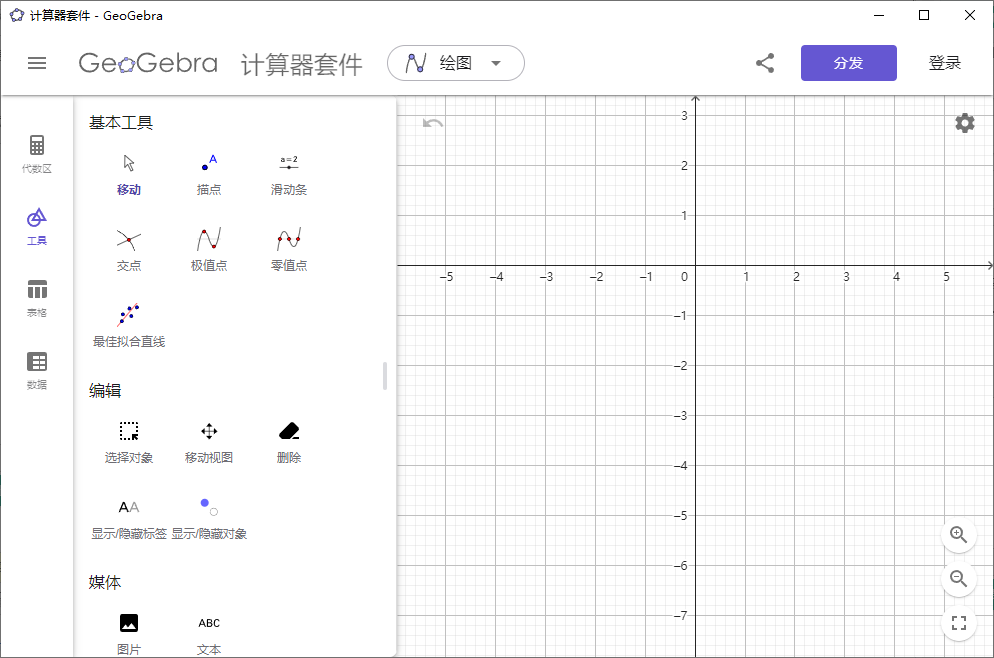The height and width of the screenshot is (658, 994).
Task: Open the hamburger main menu
Action: tap(37, 62)
